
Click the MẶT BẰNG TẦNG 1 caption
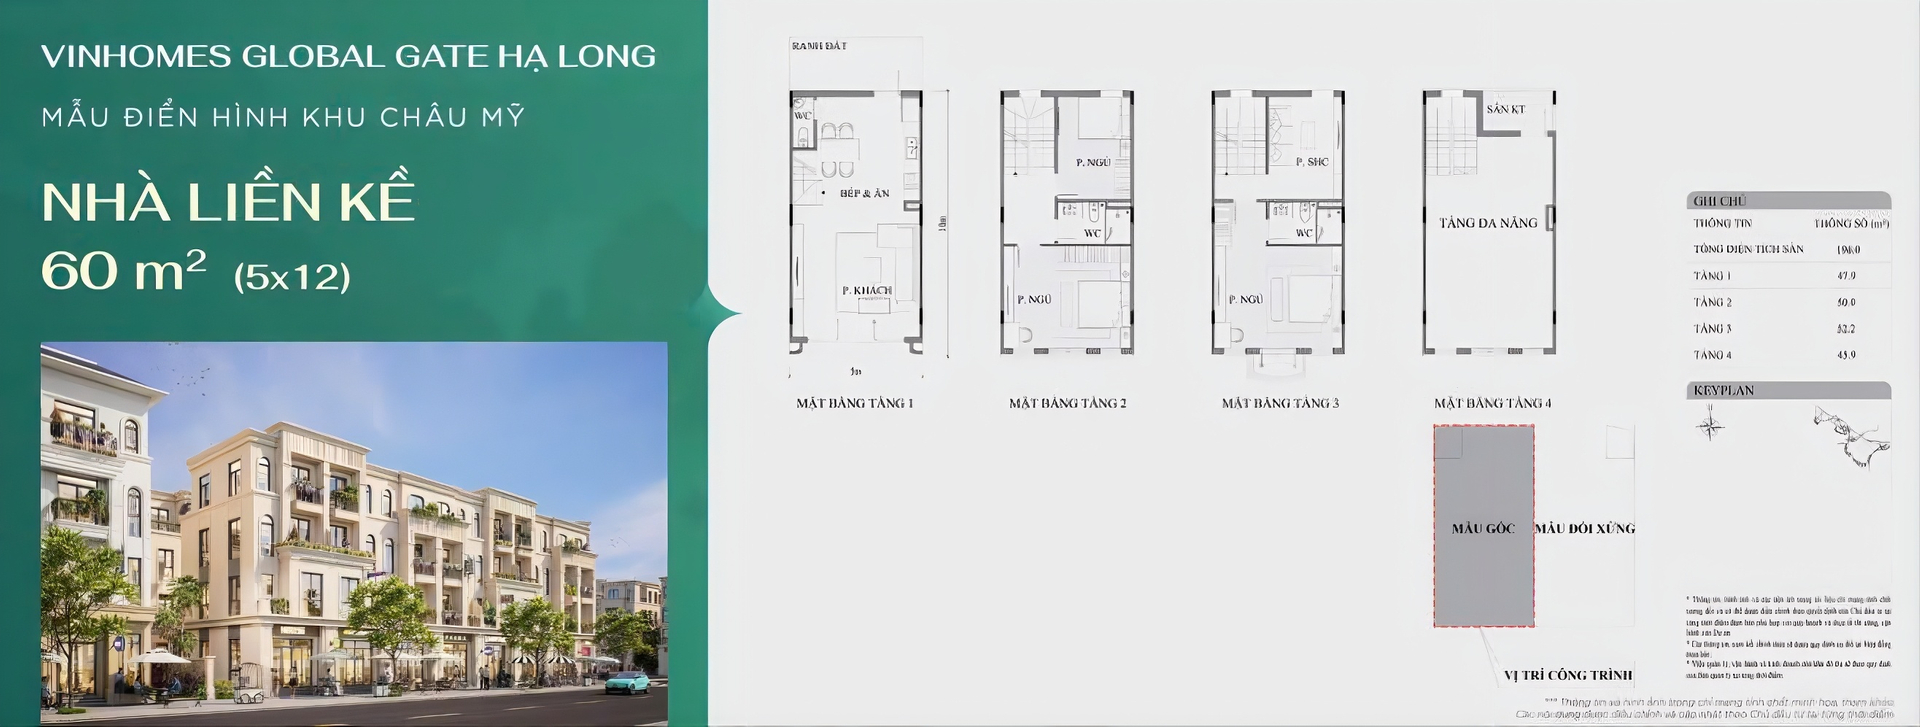click(855, 403)
